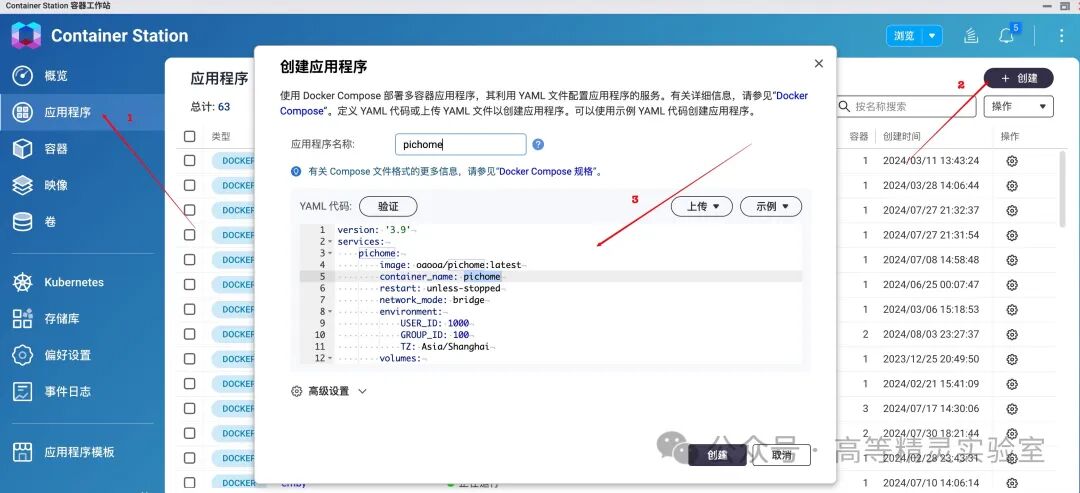Check the row created 2023/12/25 20:49:50
Image resolution: width=1080 pixels, height=493 pixels.
coord(190,359)
